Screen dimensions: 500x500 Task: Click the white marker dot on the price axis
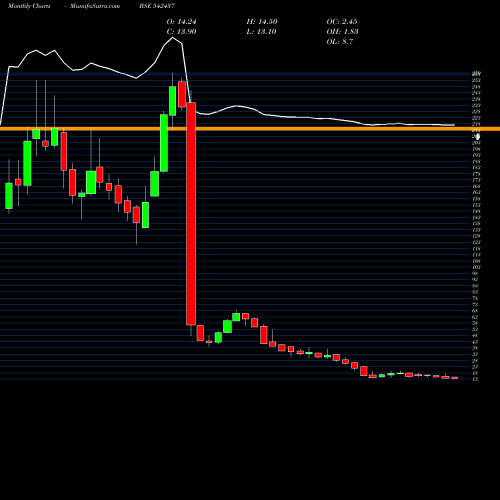(x=478, y=136)
